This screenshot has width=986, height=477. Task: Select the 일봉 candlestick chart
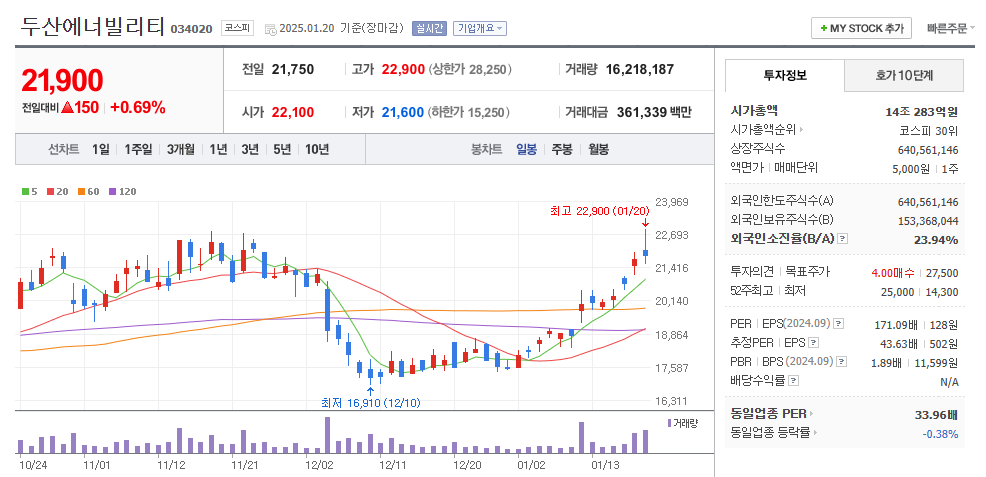click(x=526, y=150)
